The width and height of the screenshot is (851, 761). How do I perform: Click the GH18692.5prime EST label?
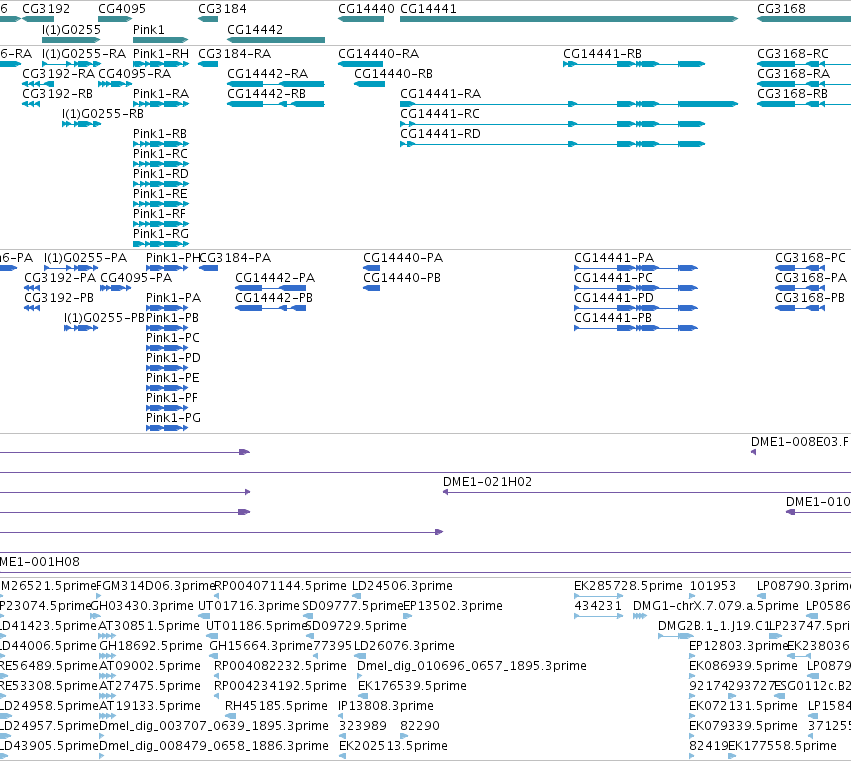point(151,646)
